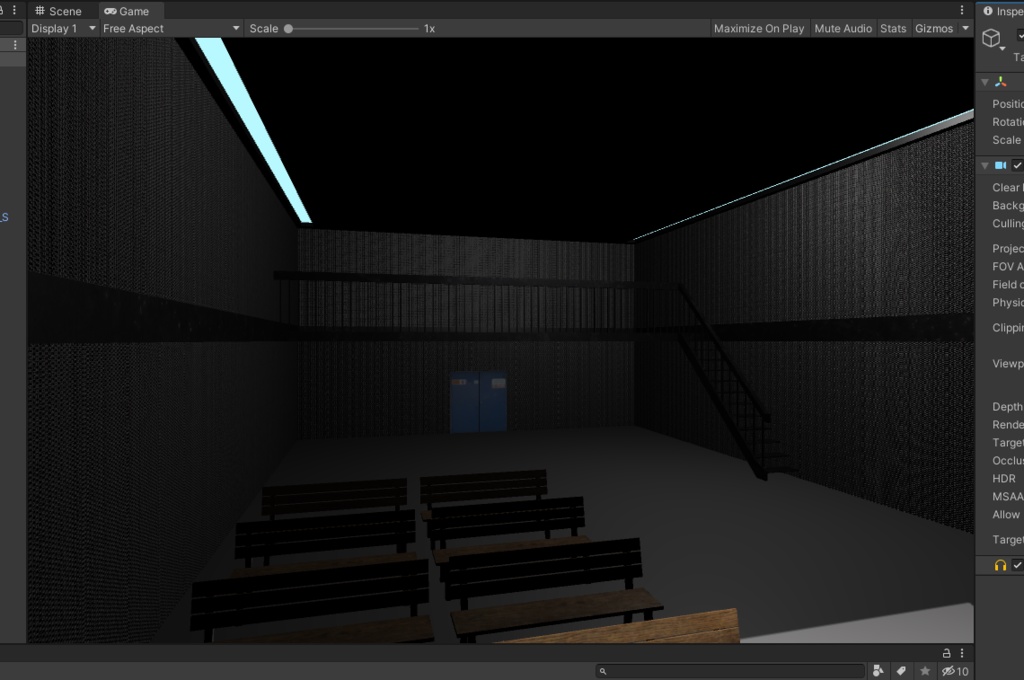Disable the Camera component checkbox
The width and height of the screenshot is (1024, 680).
tap(1017, 166)
